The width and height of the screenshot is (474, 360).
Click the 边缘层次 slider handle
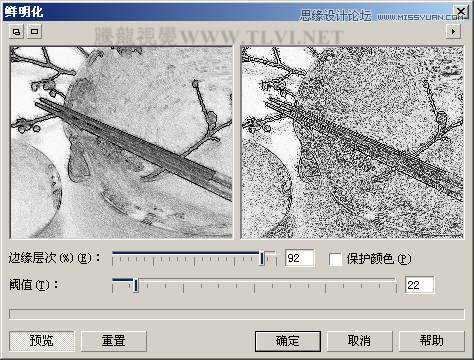tap(262, 258)
